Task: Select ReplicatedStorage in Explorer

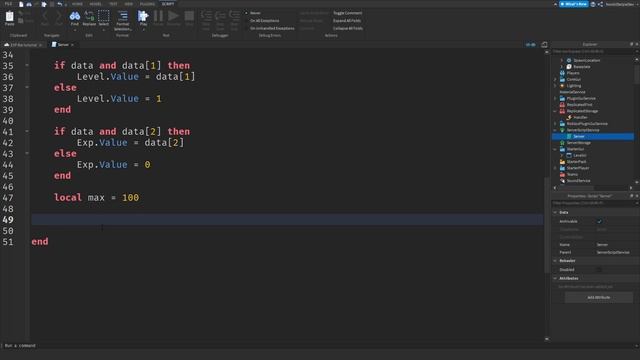Action: tap(582, 111)
